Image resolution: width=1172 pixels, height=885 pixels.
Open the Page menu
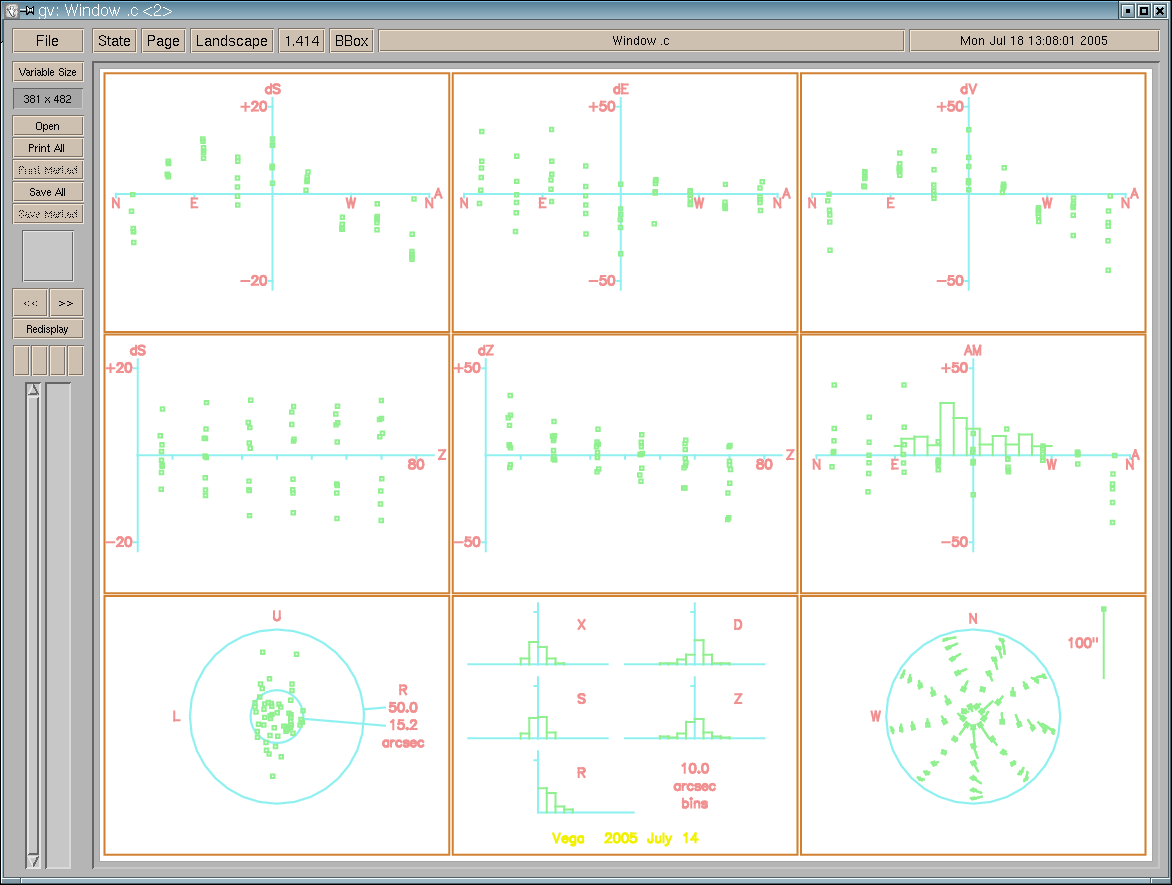[x=163, y=40]
